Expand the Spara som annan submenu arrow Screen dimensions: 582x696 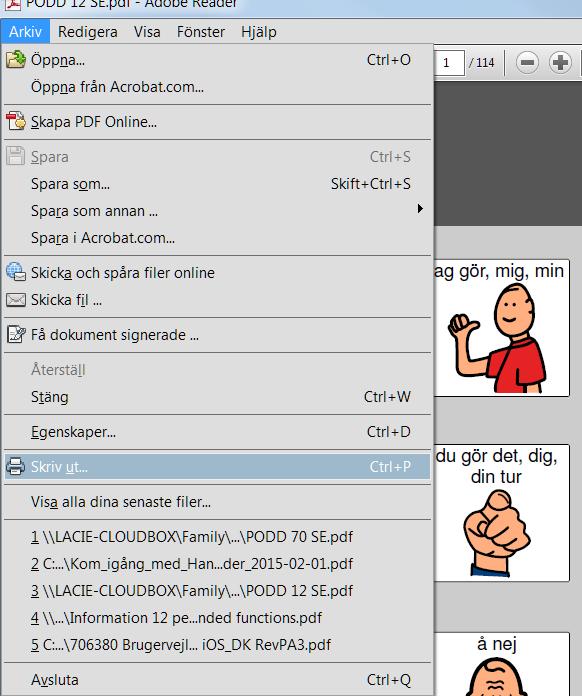coord(420,209)
